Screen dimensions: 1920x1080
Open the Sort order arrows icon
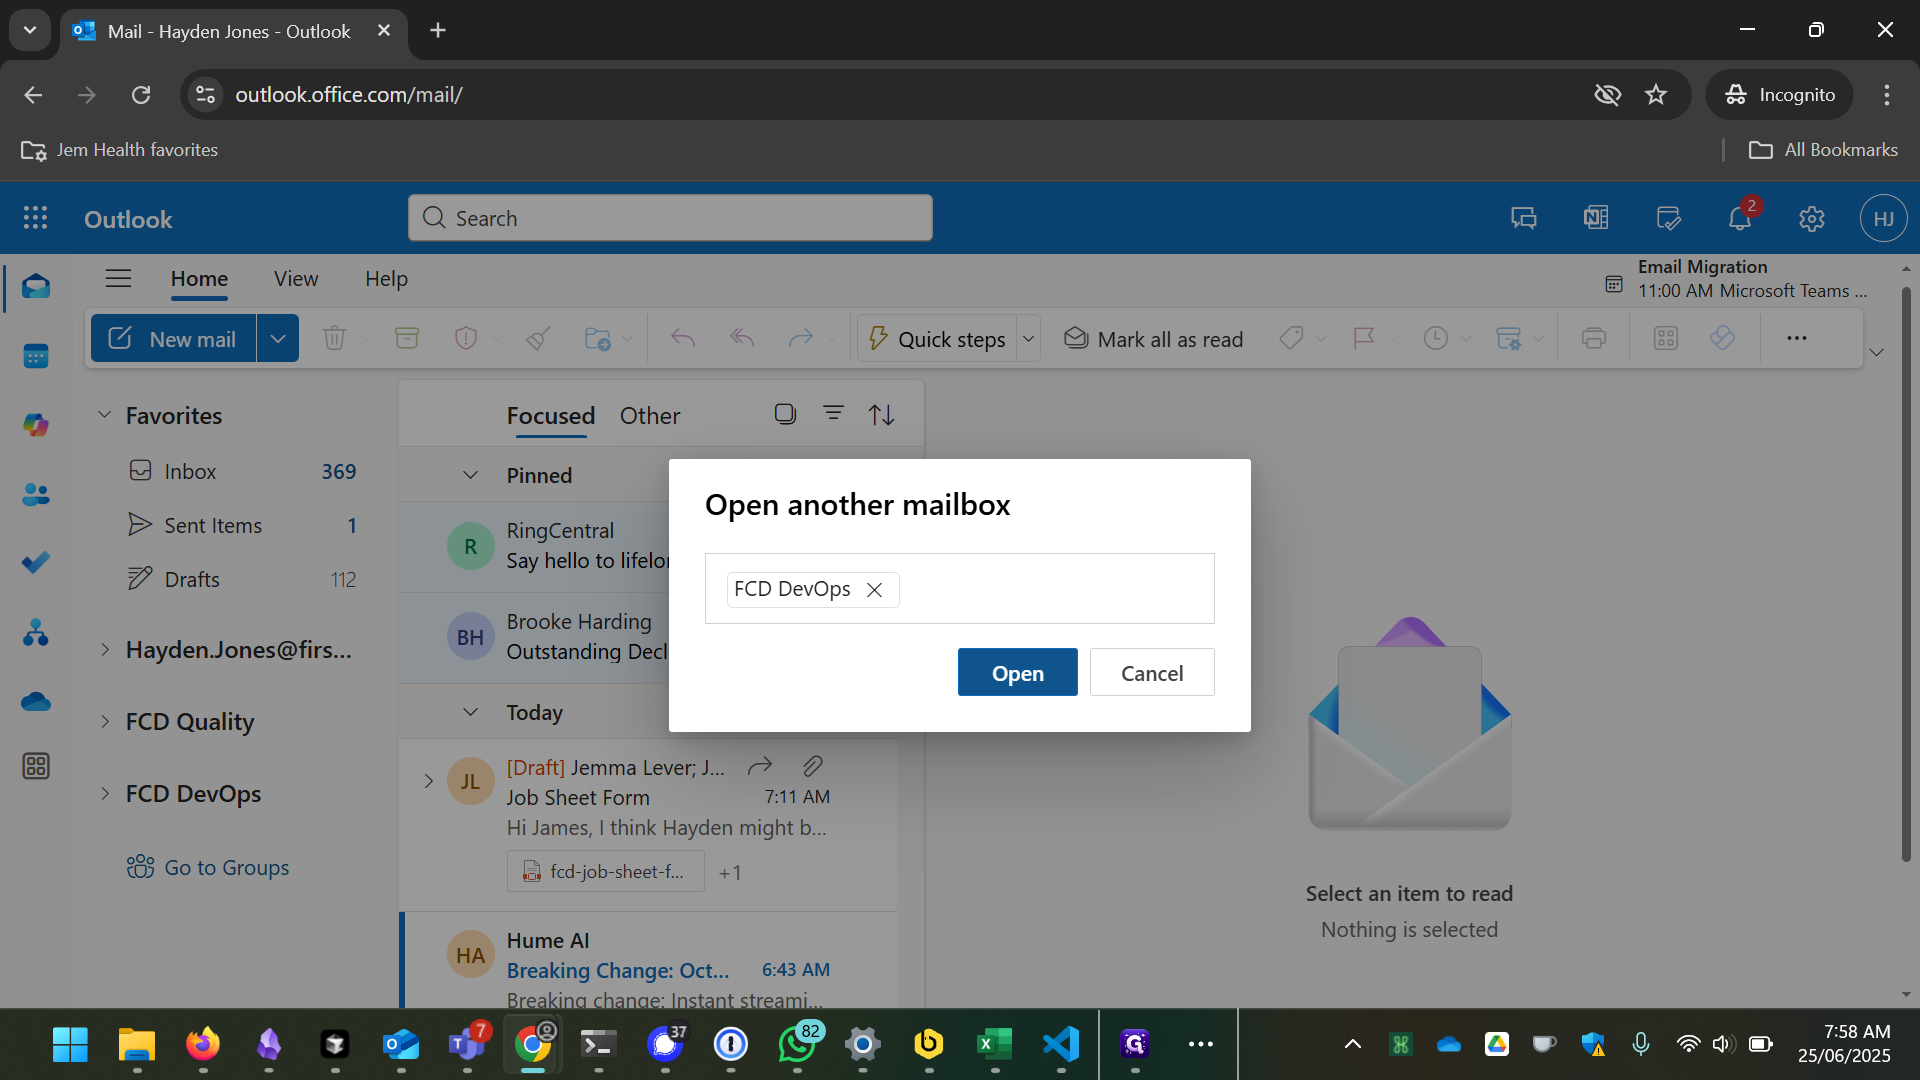881,414
